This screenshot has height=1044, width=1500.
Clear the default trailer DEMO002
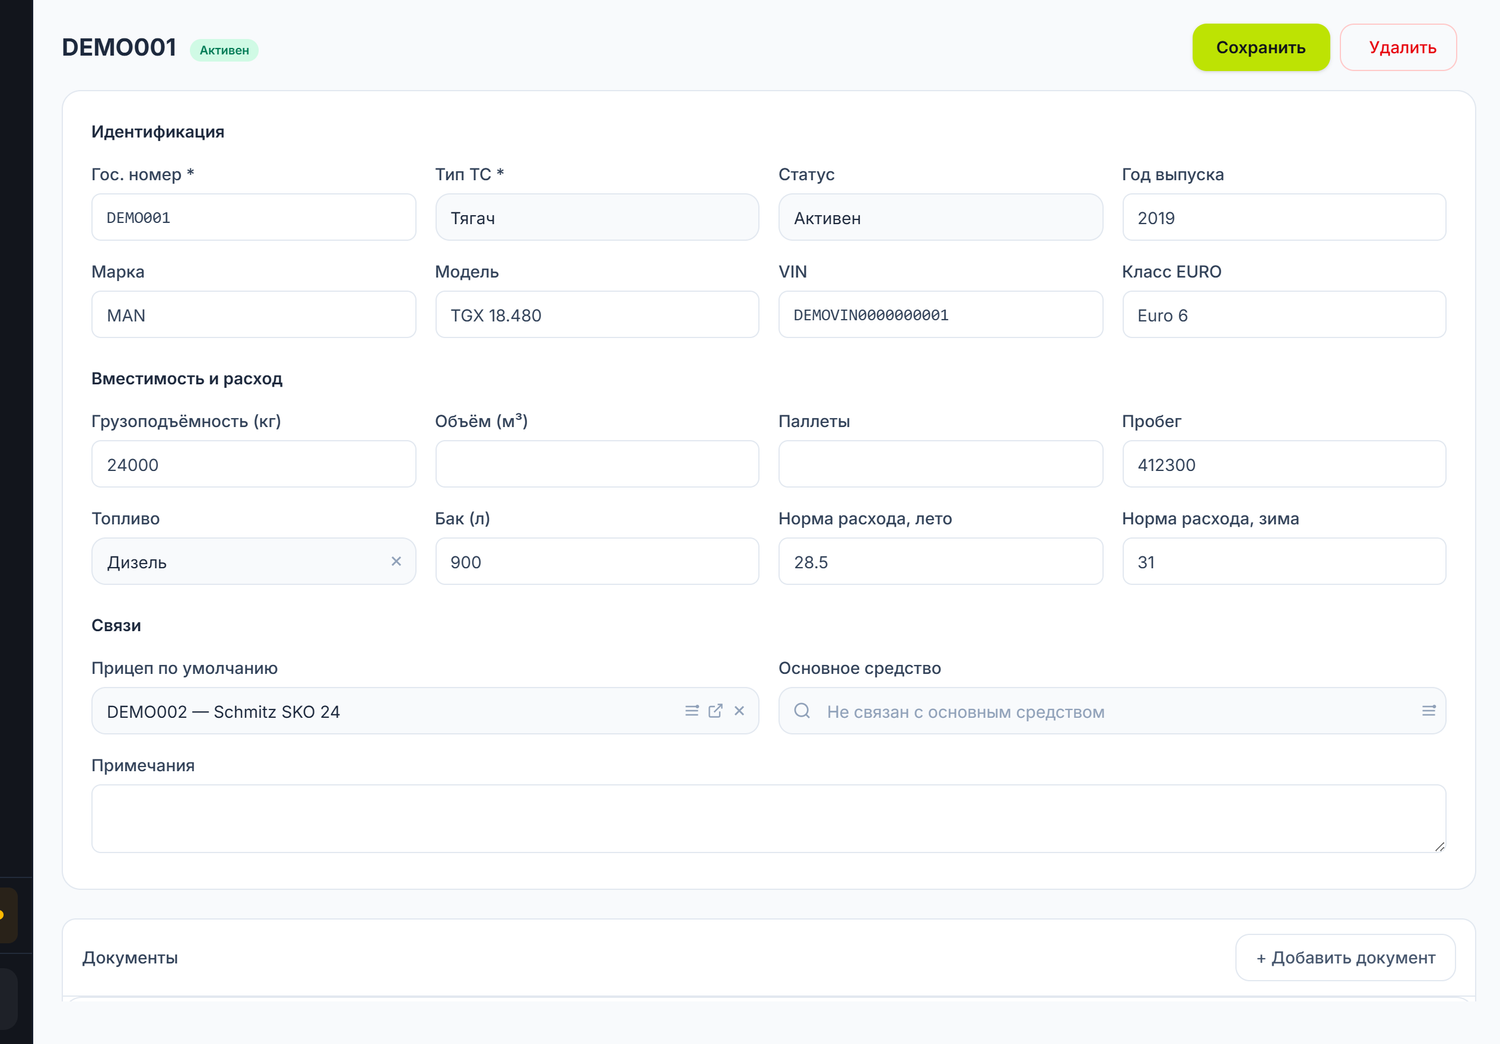[x=739, y=711]
